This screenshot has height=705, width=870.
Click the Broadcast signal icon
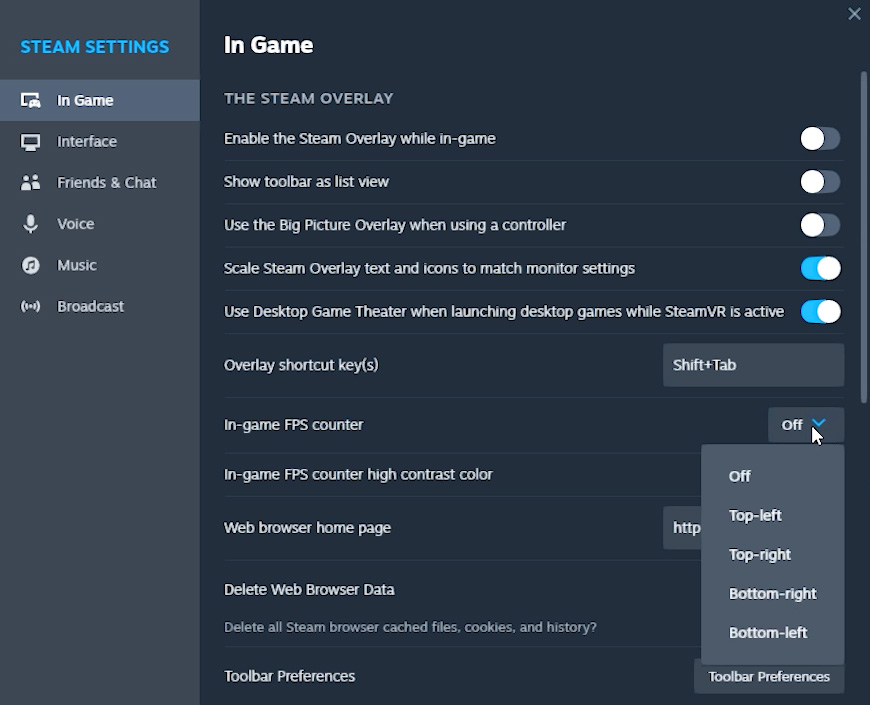(31, 306)
